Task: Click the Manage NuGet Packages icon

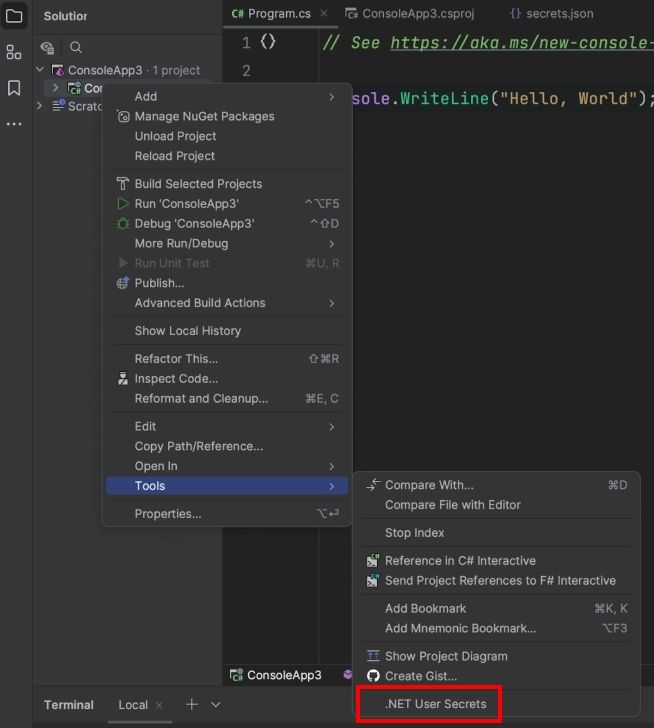Action: pos(123,116)
